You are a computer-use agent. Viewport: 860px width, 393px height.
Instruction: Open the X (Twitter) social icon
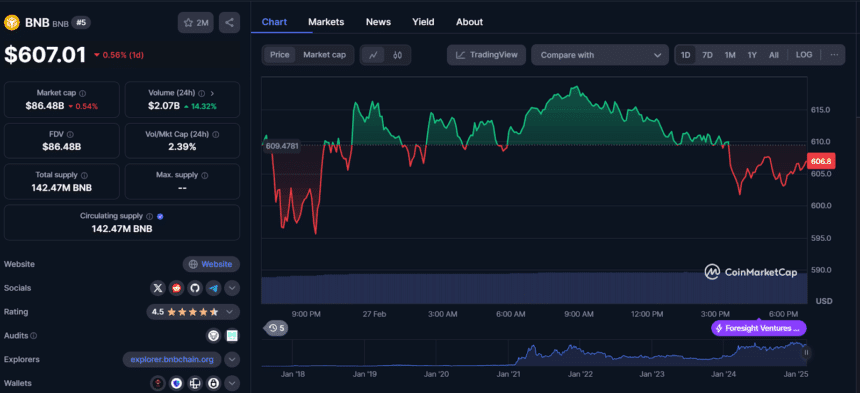[x=158, y=288]
